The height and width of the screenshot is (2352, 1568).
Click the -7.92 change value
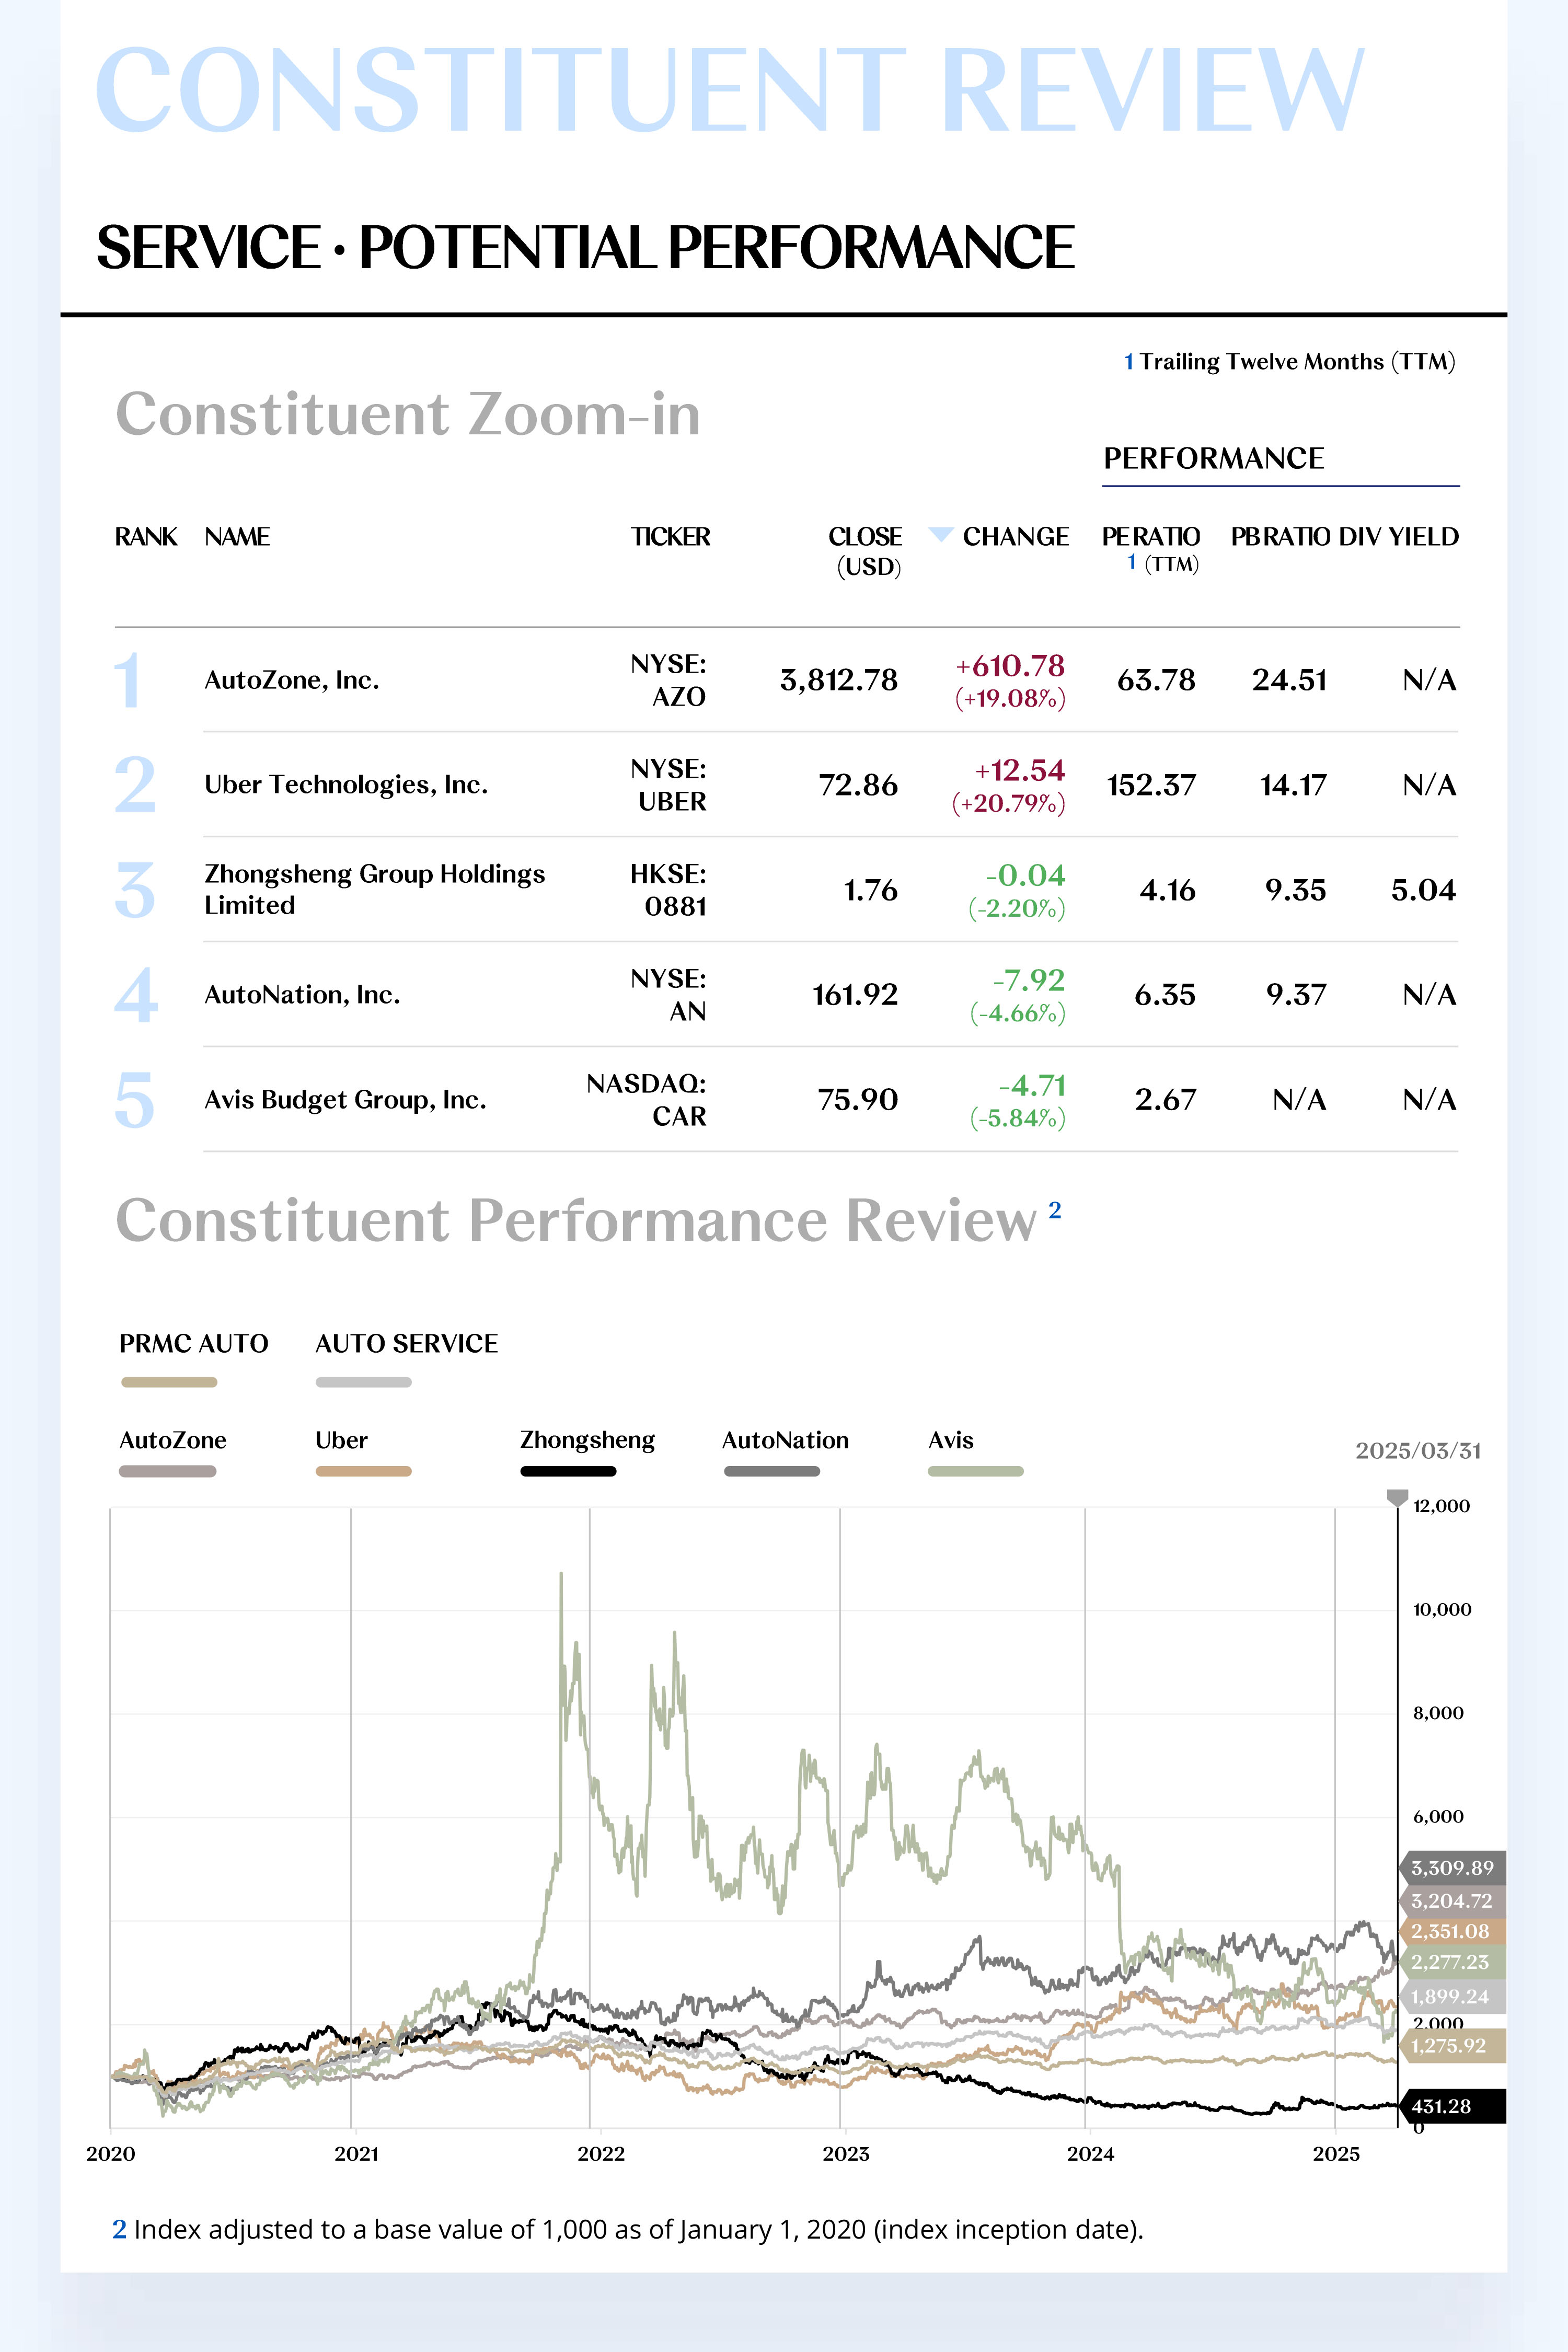(x=1028, y=980)
